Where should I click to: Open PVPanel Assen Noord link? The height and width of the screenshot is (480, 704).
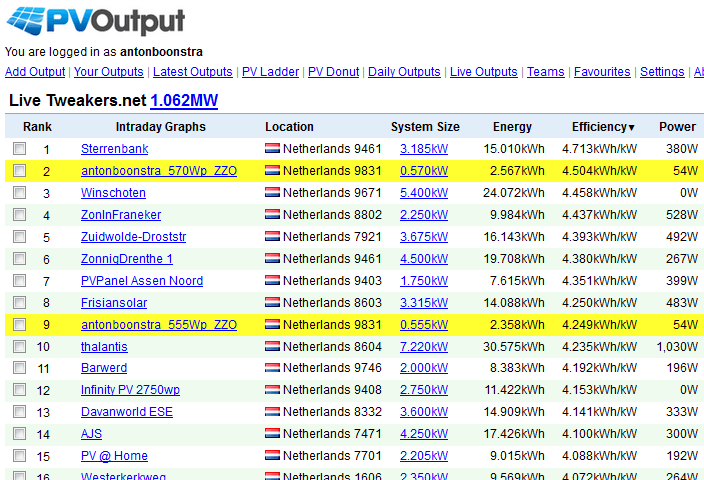click(x=142, y=281)
